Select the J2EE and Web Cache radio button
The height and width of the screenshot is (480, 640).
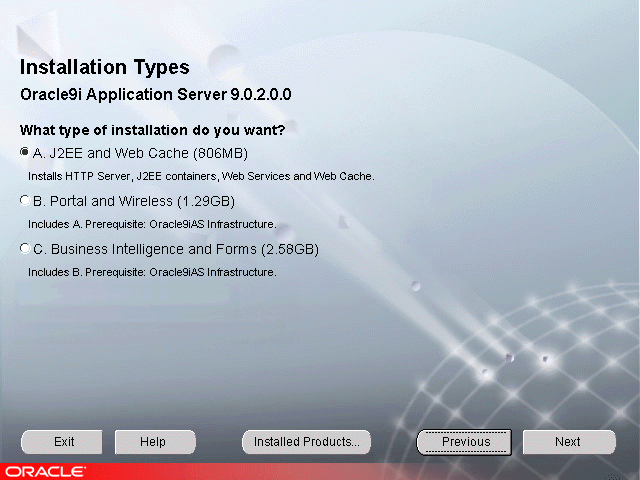click(x=25, y=152)
